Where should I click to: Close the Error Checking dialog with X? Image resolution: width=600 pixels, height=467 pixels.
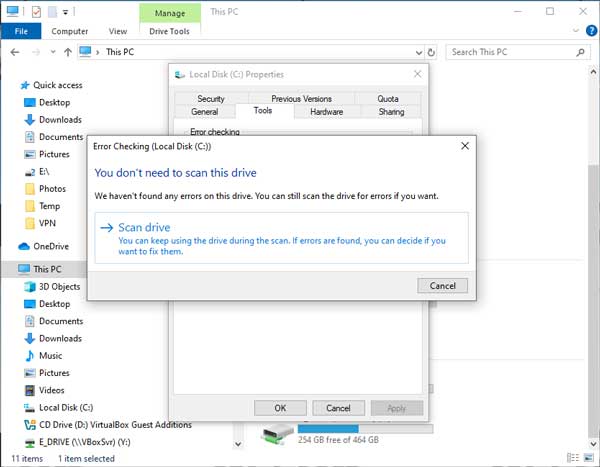pos(465,146)
